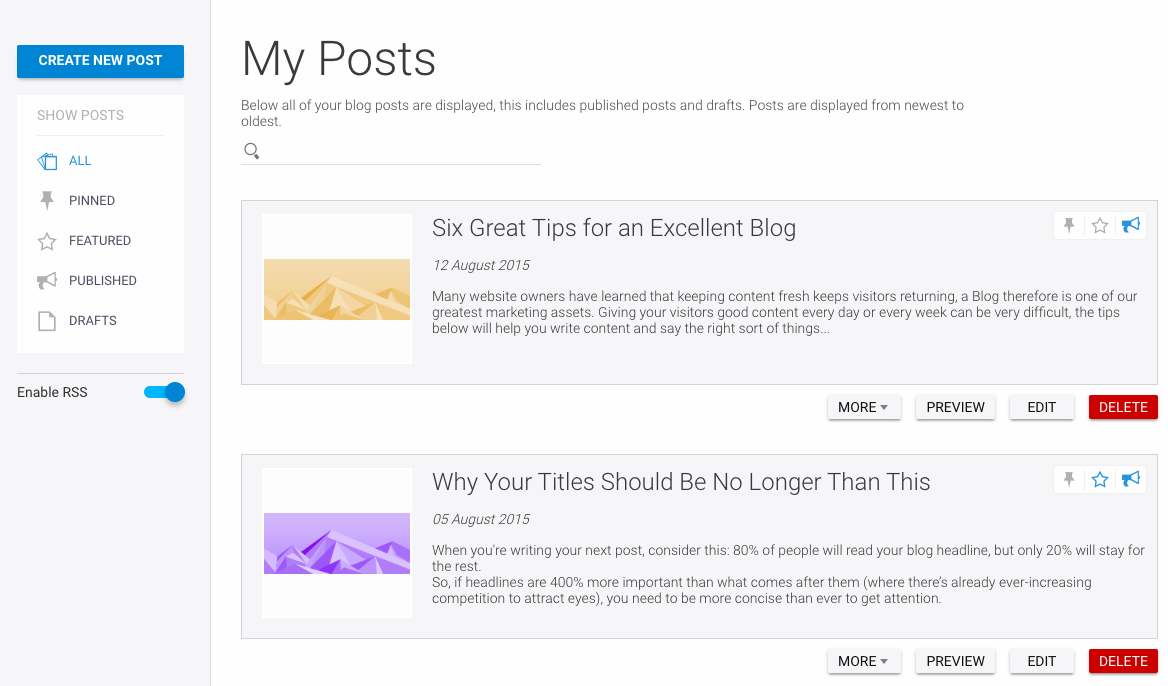This screenshot has height=686, width=1168.
Task: Toggle megaphone publish icon on Why Your Titles post
Action: 1131,480
